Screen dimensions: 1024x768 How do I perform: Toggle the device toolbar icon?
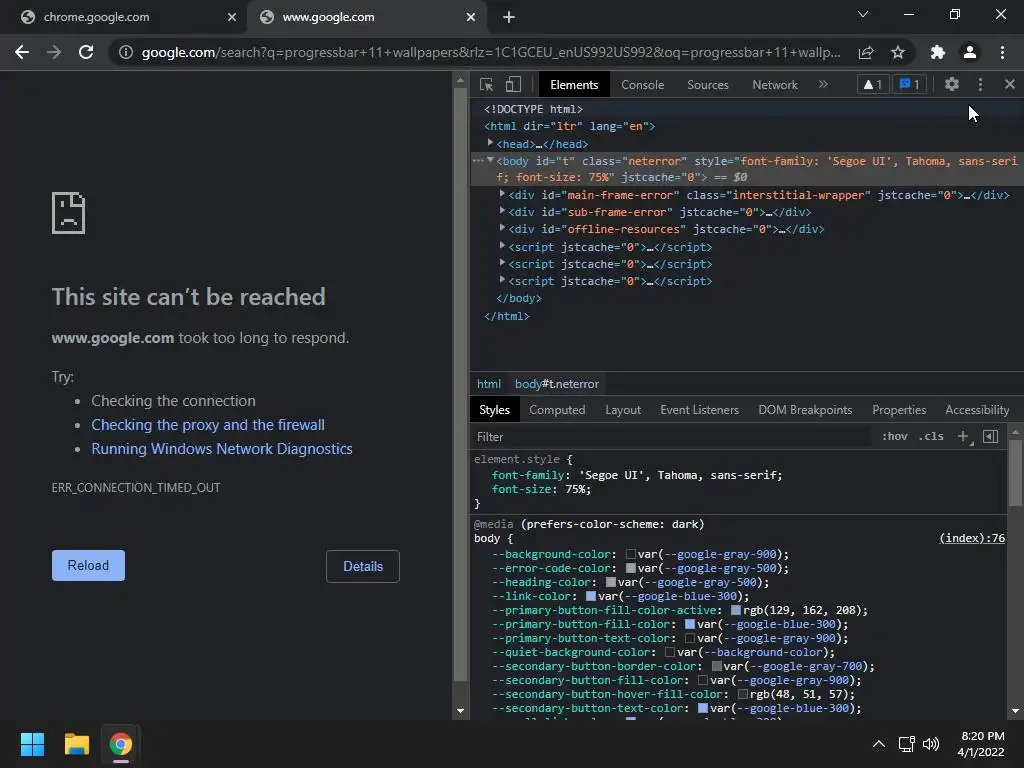coord(513,84)
